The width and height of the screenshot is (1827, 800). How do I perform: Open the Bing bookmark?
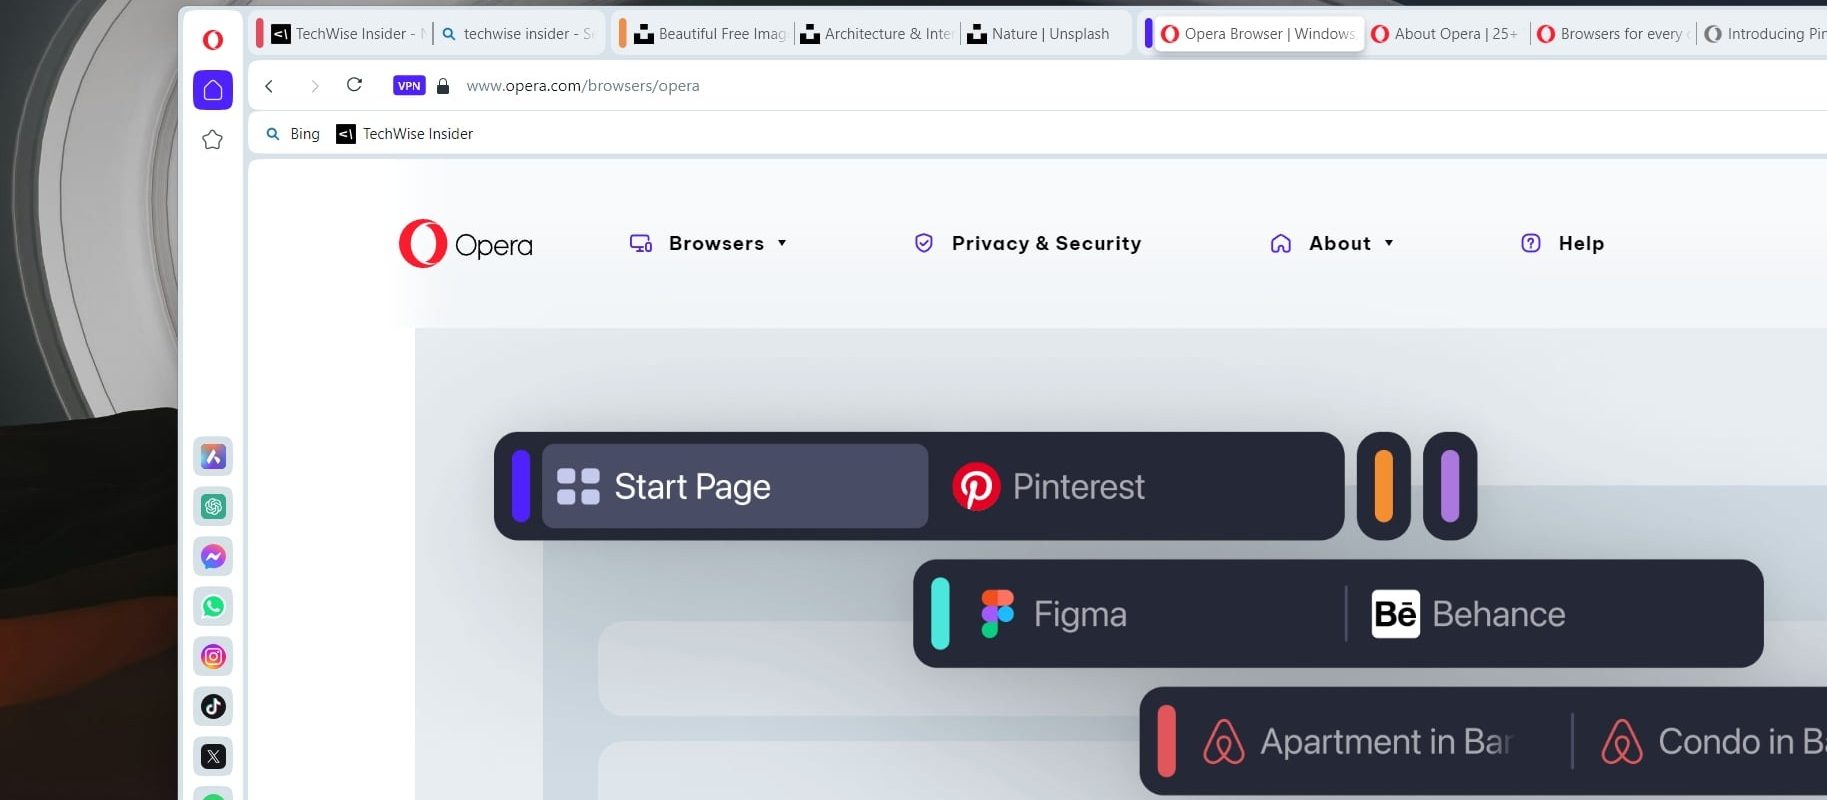293,134
